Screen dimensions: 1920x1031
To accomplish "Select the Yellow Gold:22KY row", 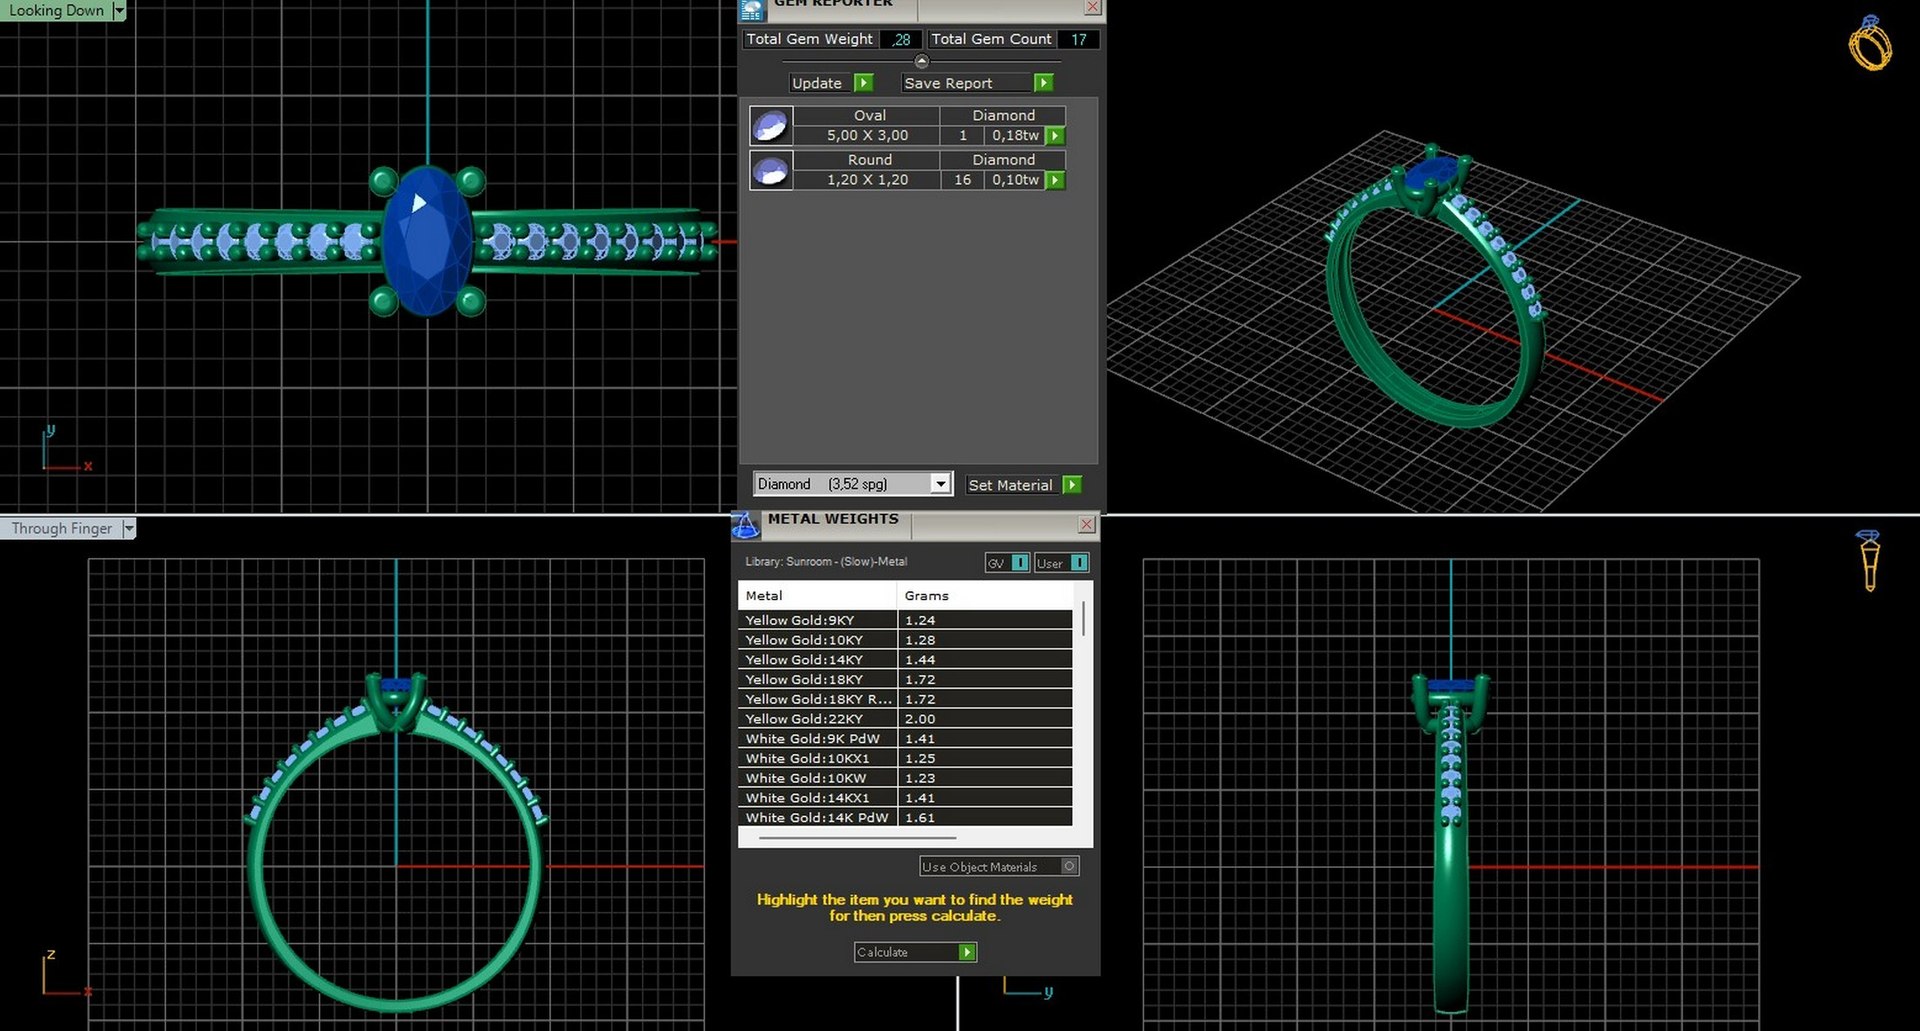I will [905, 719].
